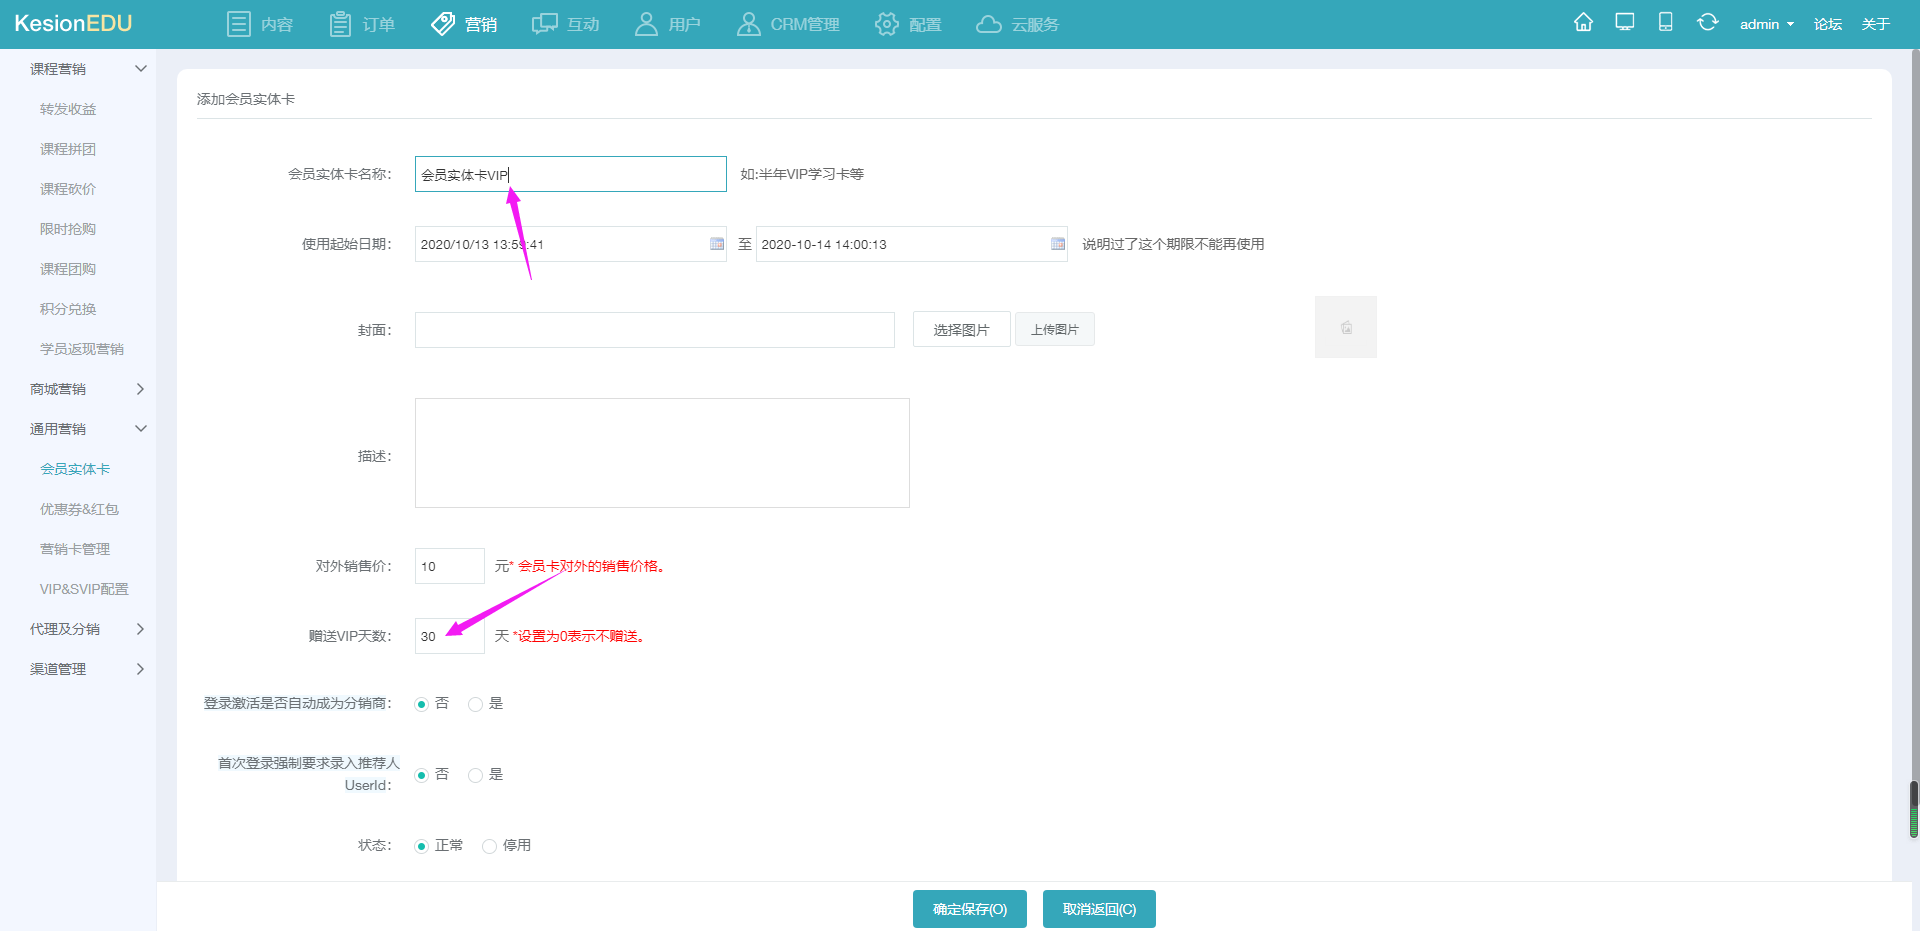Image resolution: width=1920 pixels, height=931 pixels.
Task: Expand the 商城营销 sidebar section
Action: click(86, 389)
